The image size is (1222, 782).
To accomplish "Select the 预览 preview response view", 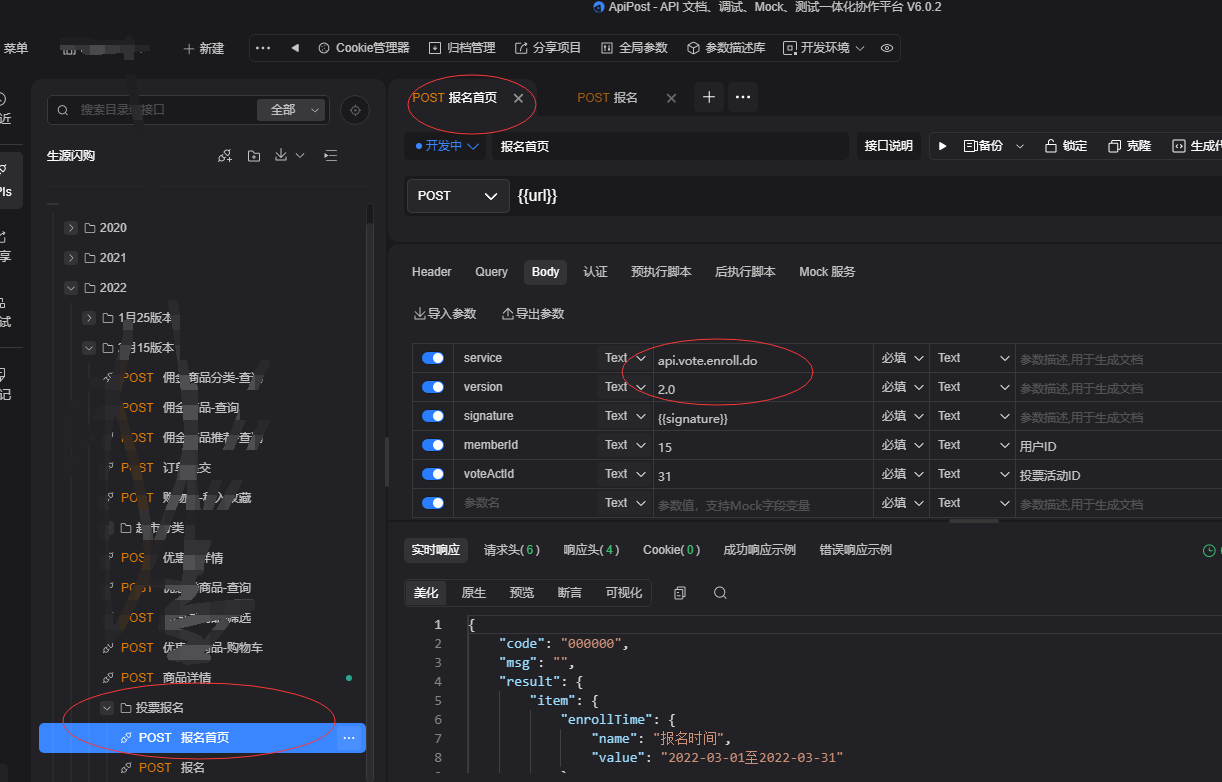I will [522, 593].
